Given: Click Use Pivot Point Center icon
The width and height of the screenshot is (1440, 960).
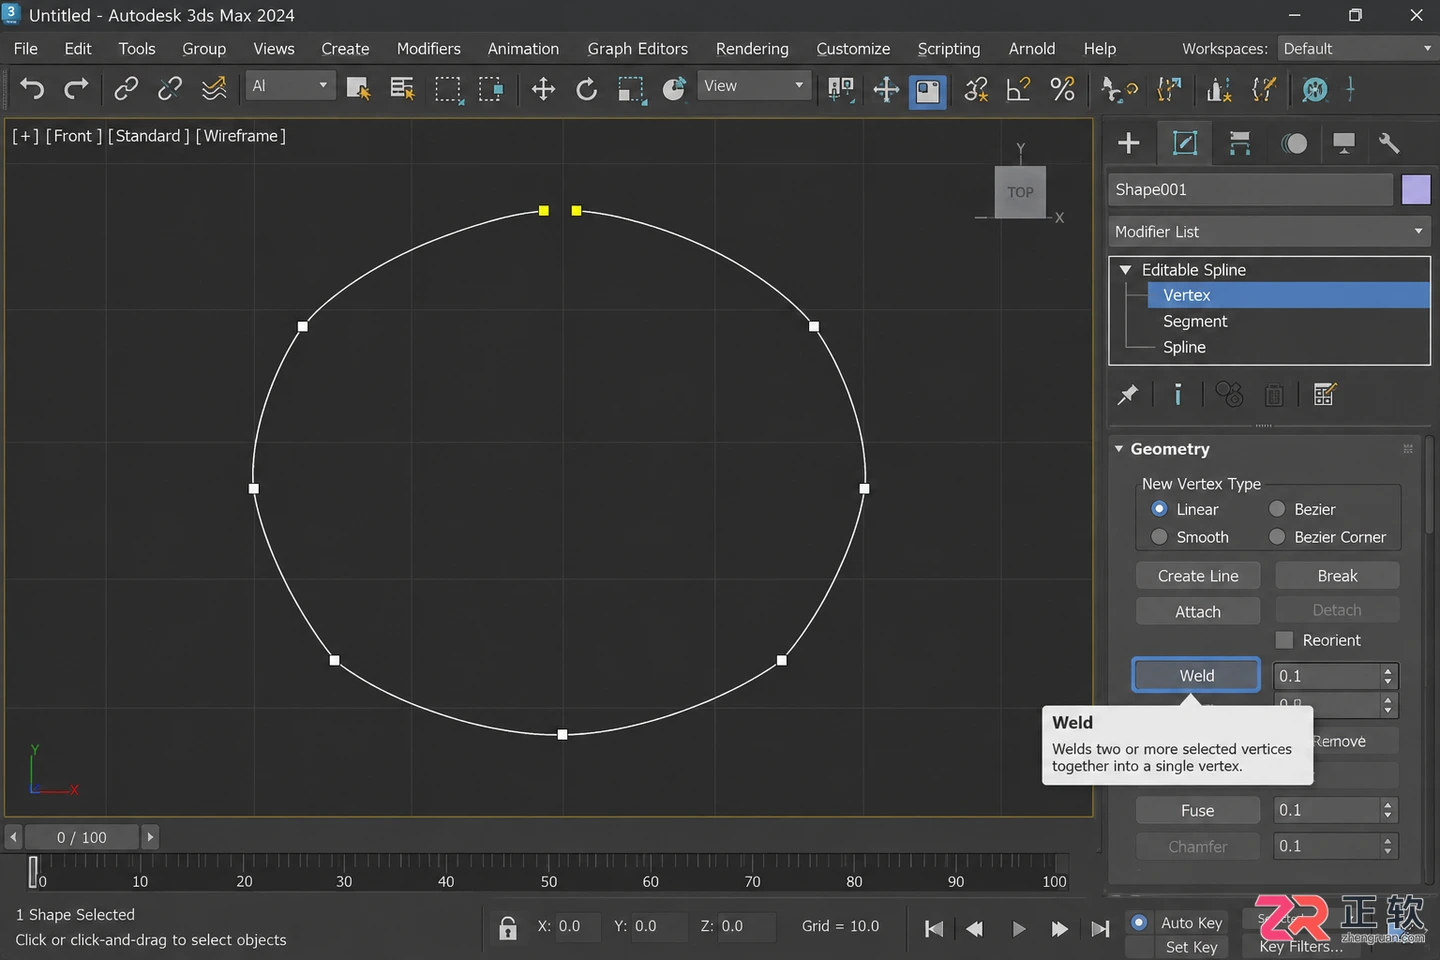Looking at the screenshot, I should [841, 90].
